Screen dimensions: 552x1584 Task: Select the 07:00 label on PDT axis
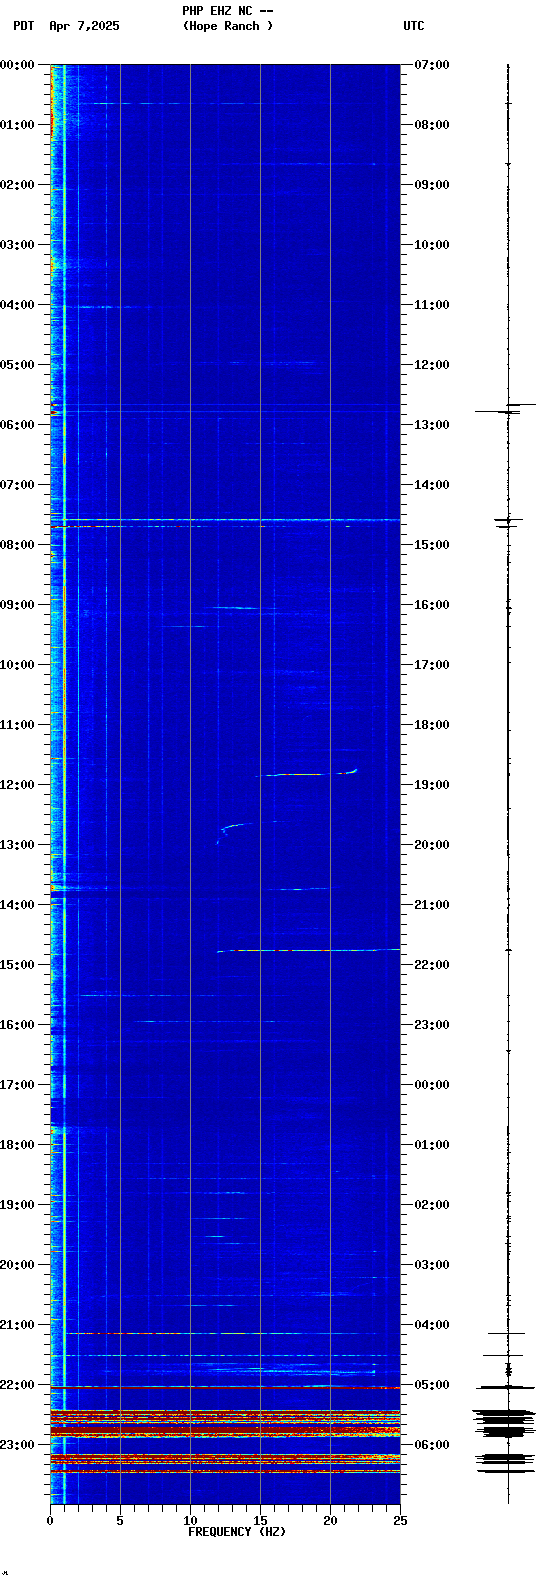[17, 485]
